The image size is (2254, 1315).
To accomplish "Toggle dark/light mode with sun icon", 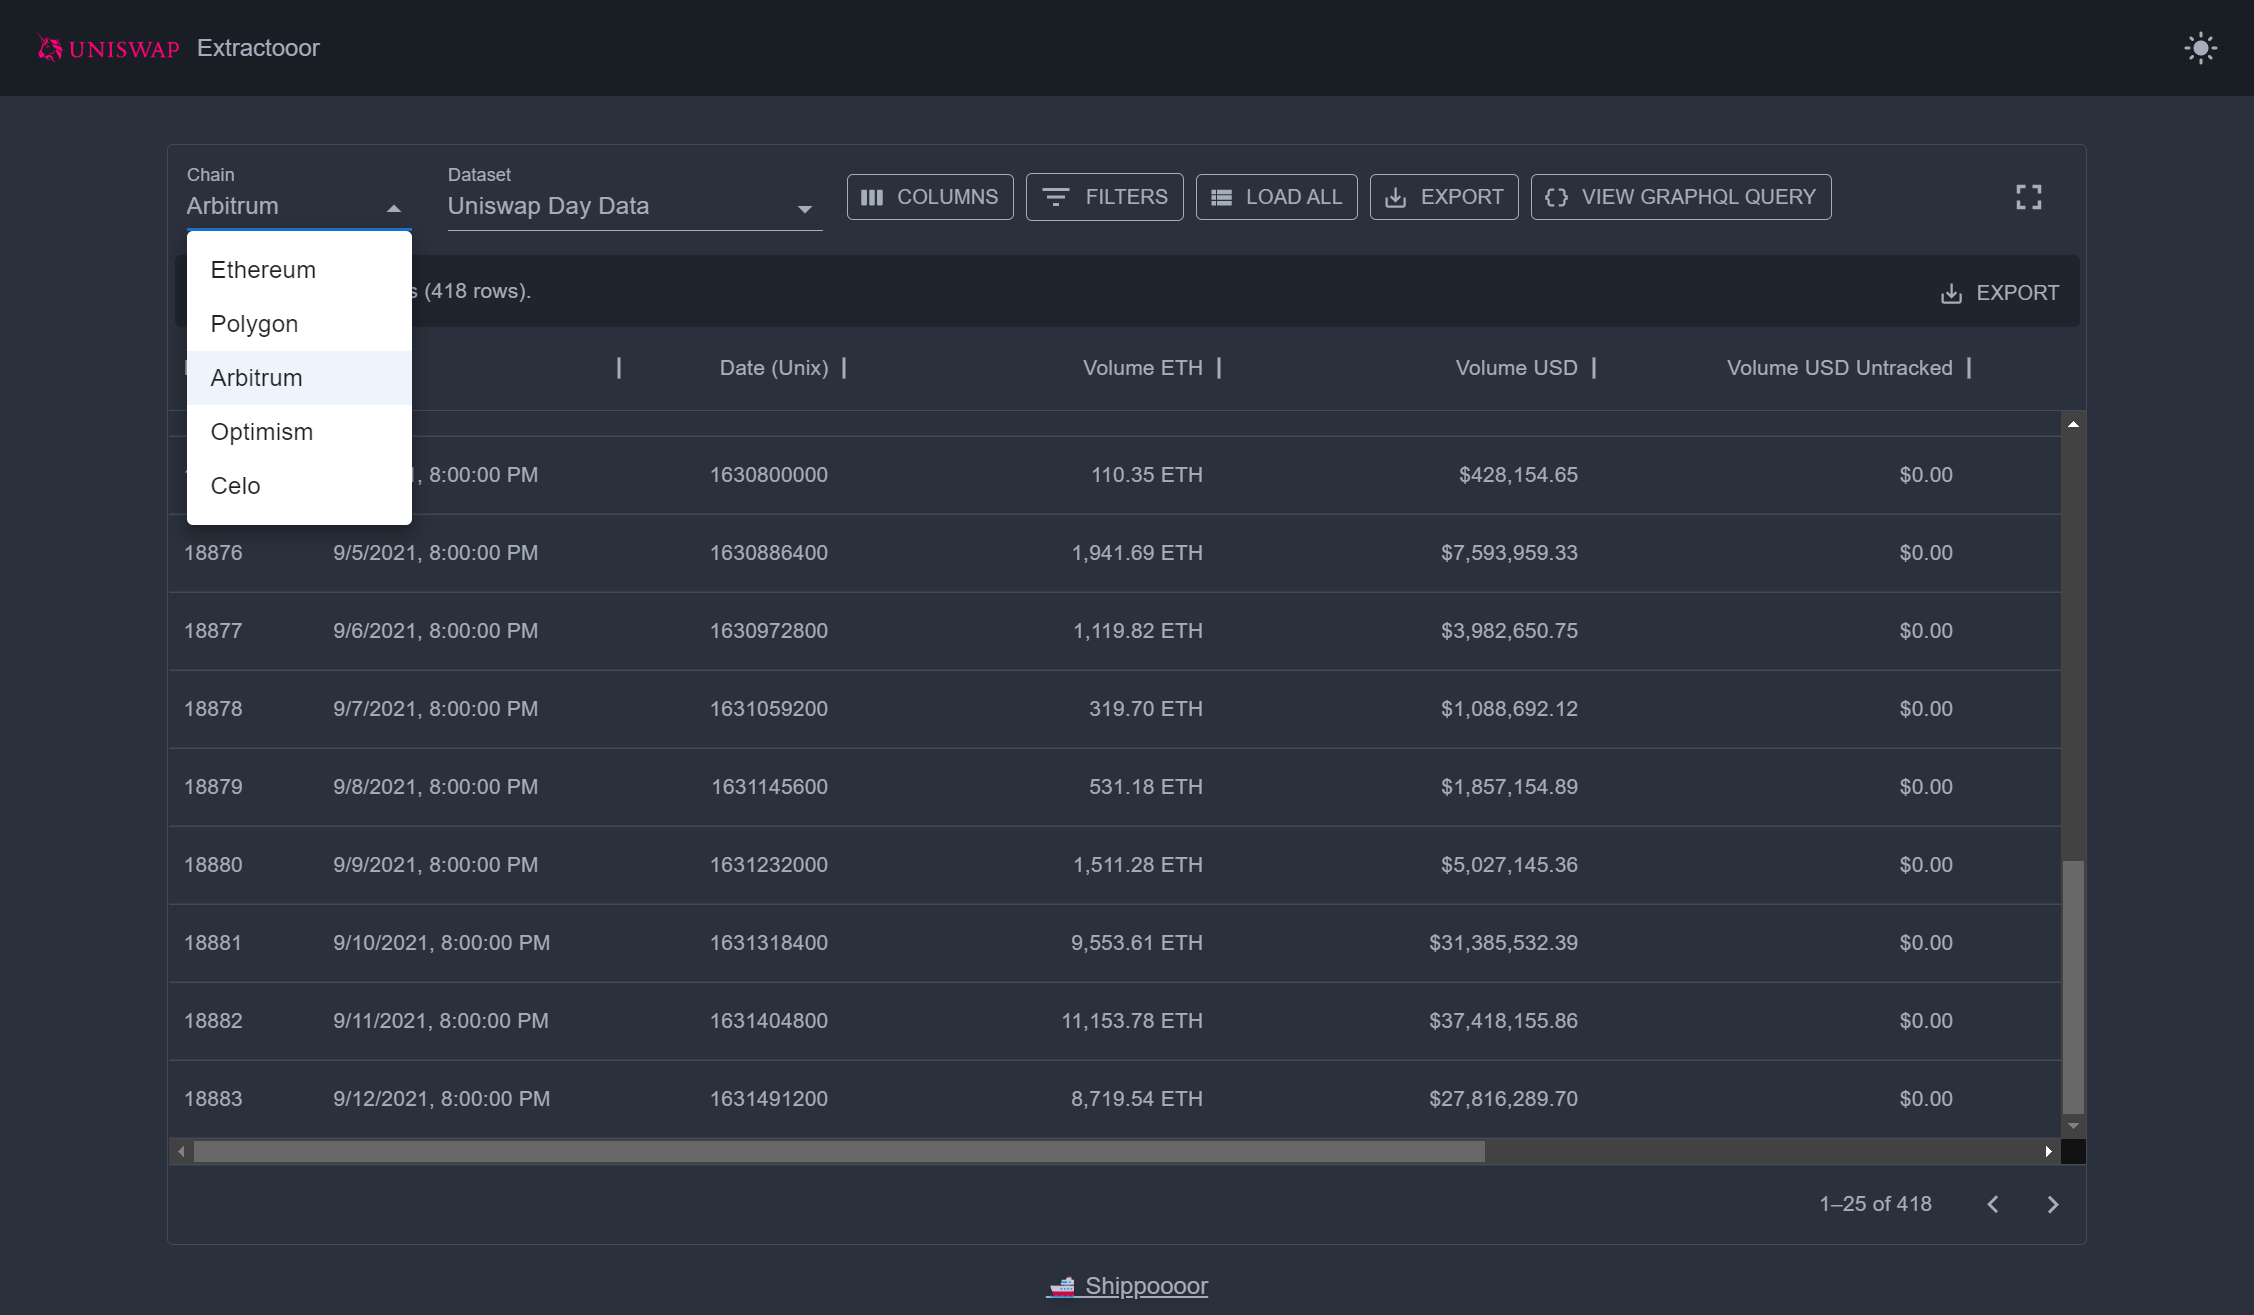I will coord(2199,49).
